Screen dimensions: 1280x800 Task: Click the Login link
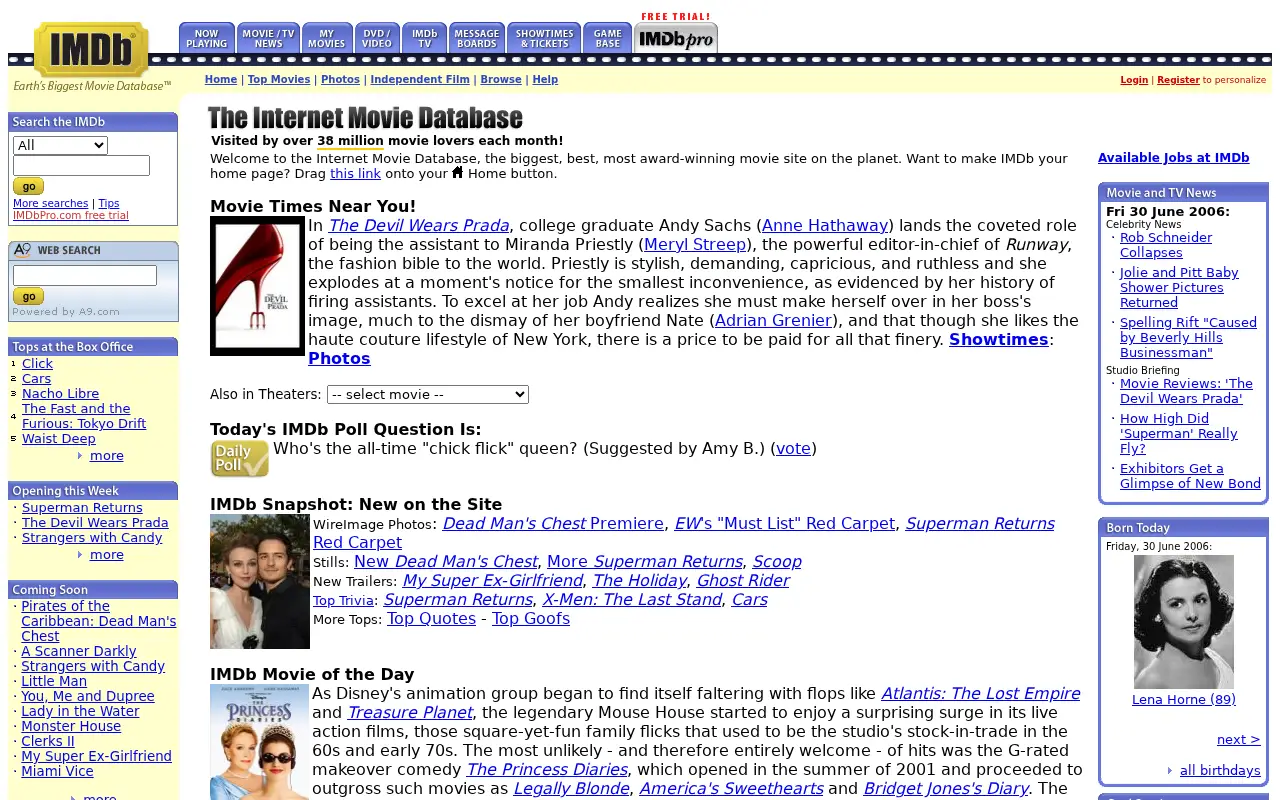(1134, 80)
